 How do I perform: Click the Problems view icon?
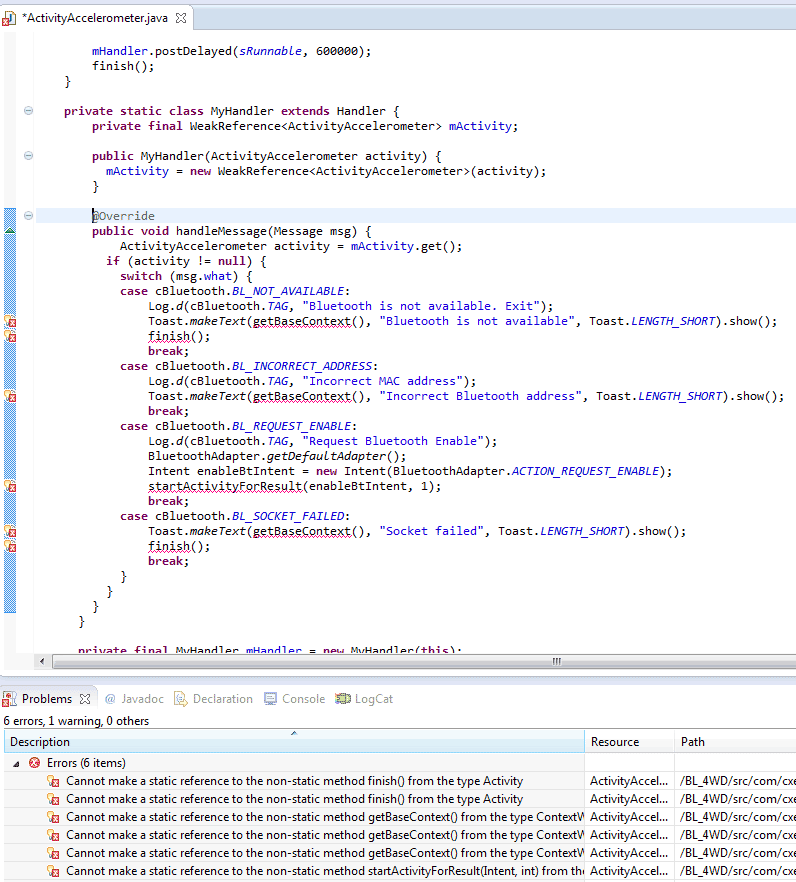(x=9, y=699)
